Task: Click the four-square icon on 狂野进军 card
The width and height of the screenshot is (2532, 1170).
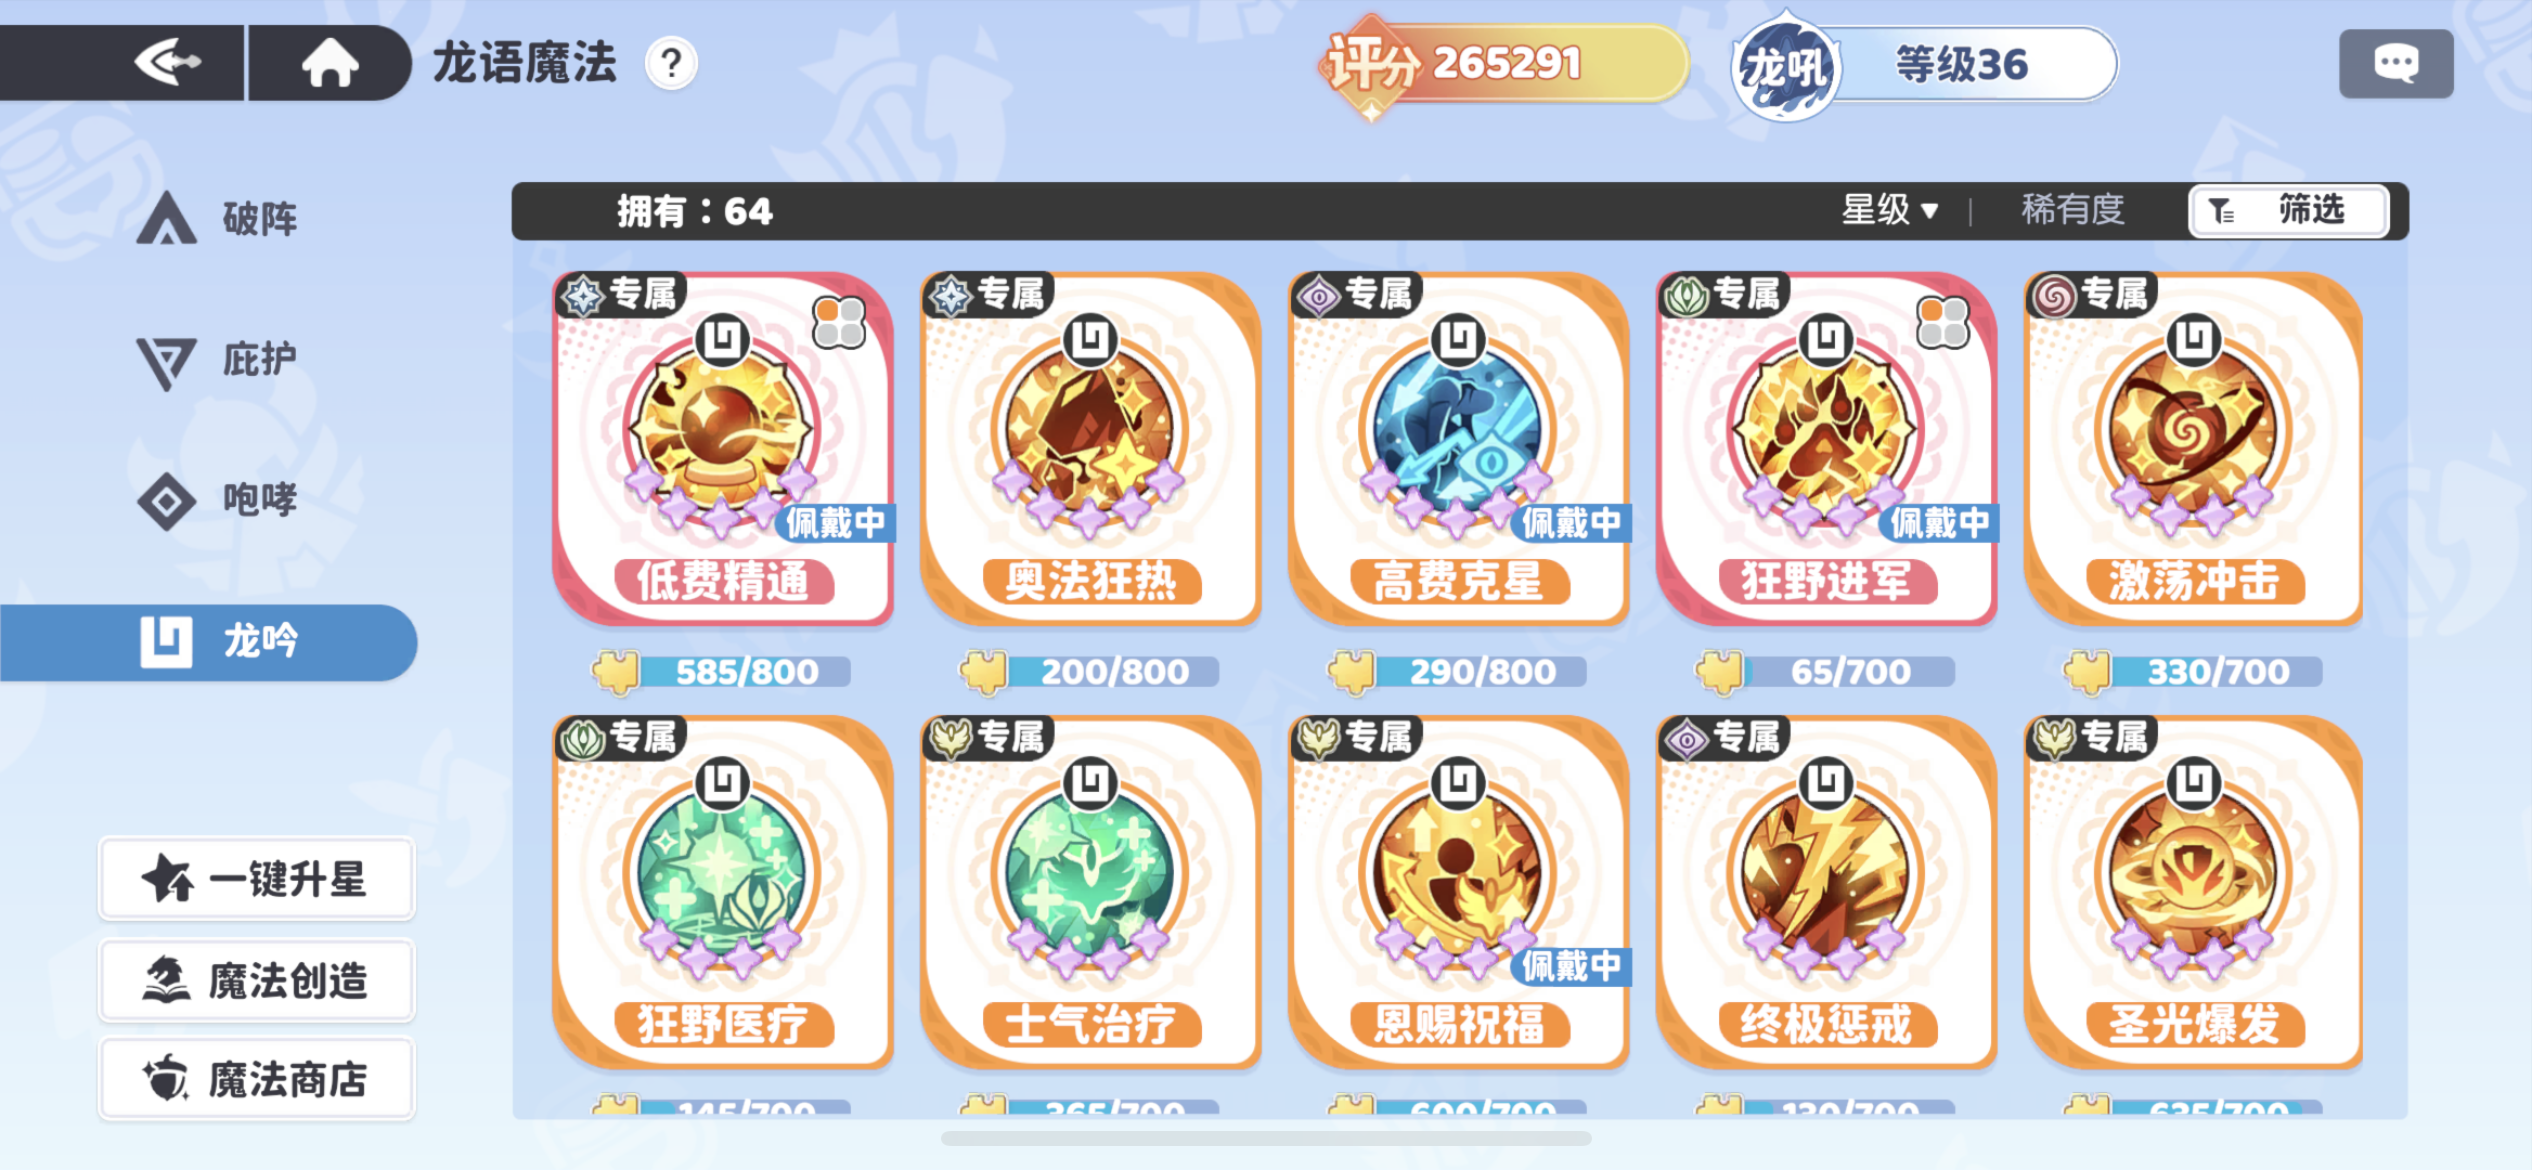Action: [1943, 322]
